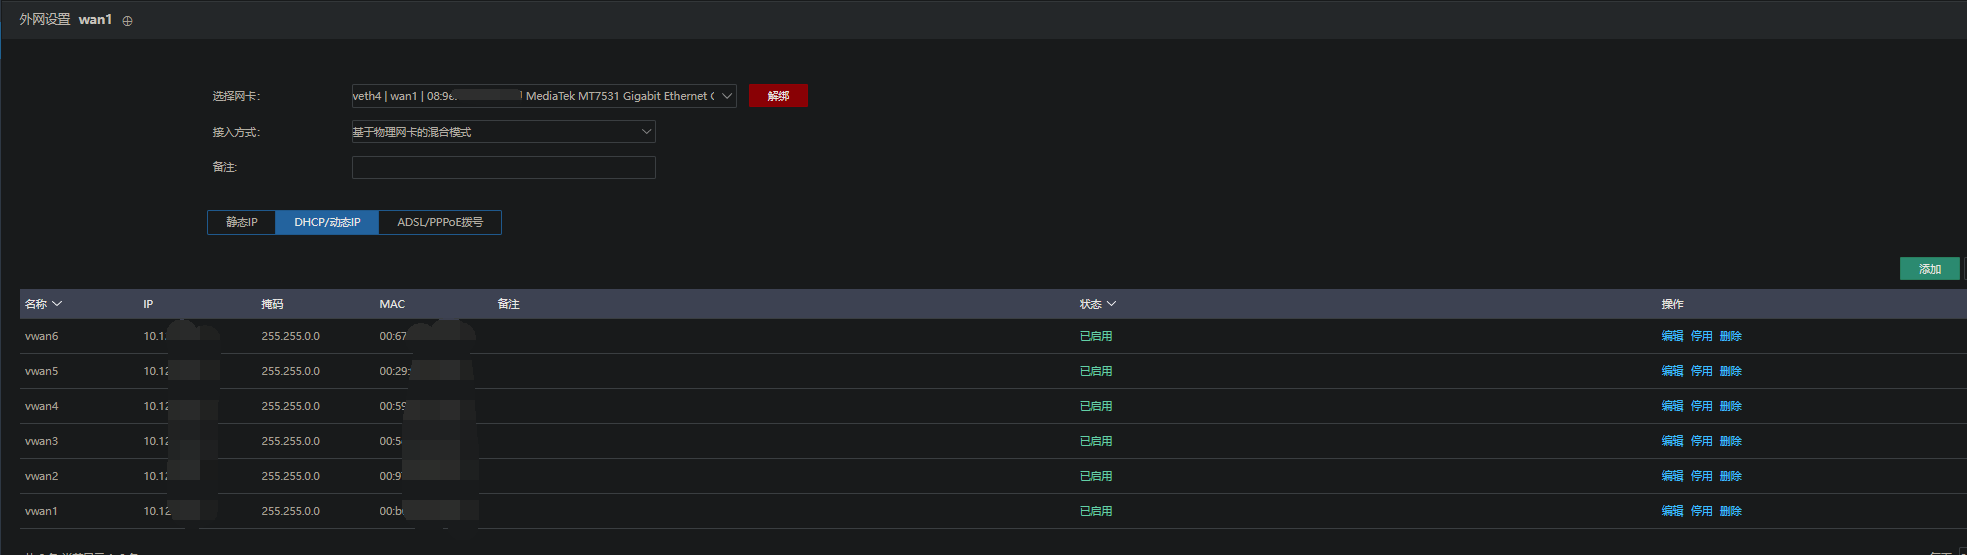This screenshot has width=1967, height=555.
Task: Click the red 解绑 unbind button
Action: pyautogui.click(x=778, y=96)
